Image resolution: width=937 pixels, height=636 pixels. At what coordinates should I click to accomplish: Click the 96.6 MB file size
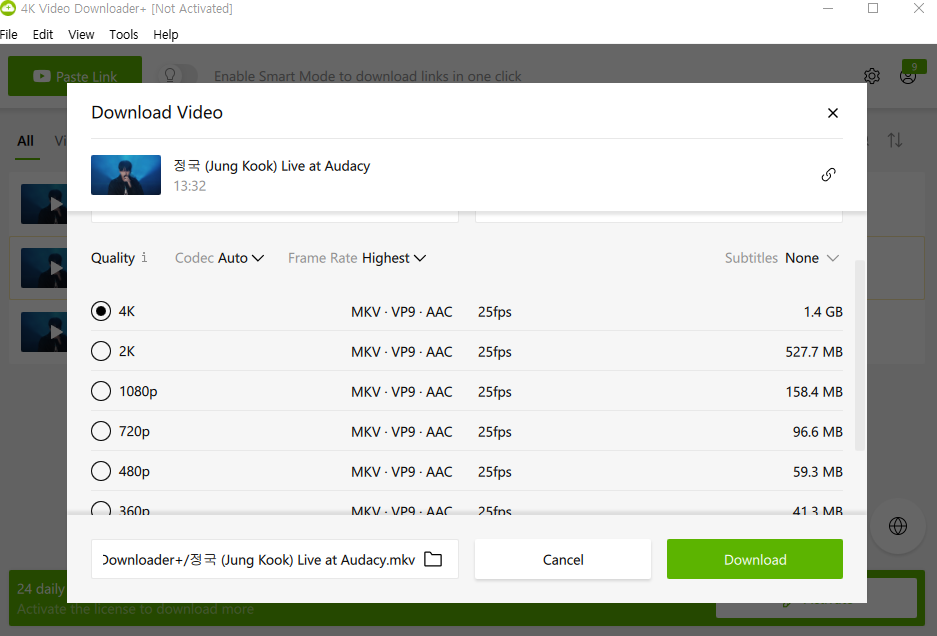point(817,432)
